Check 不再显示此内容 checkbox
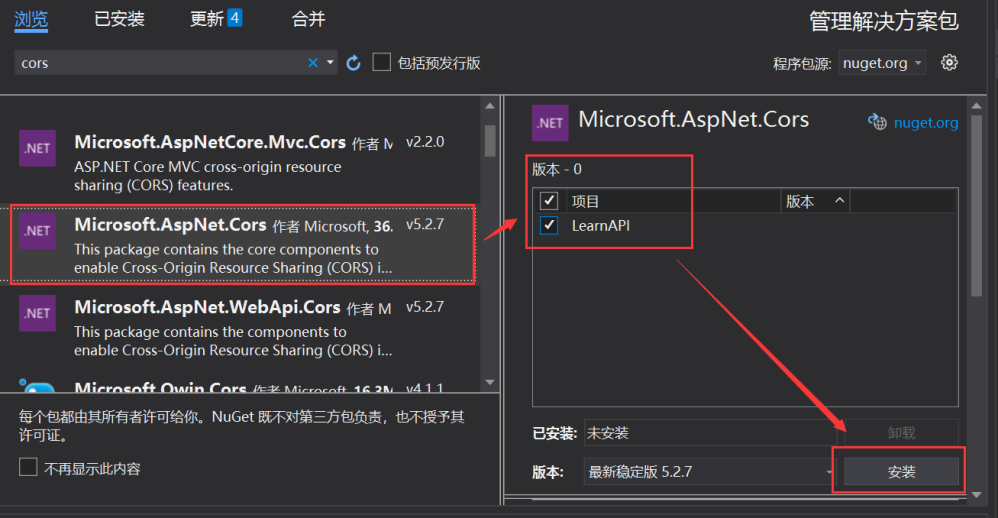This screenshot has height=518, width=998. pos(28,467)
